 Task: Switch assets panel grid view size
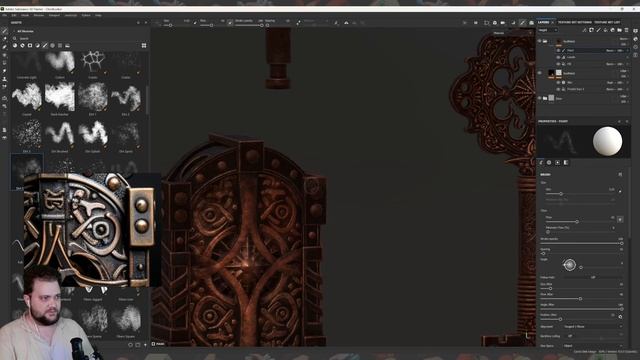pos(144,46)
